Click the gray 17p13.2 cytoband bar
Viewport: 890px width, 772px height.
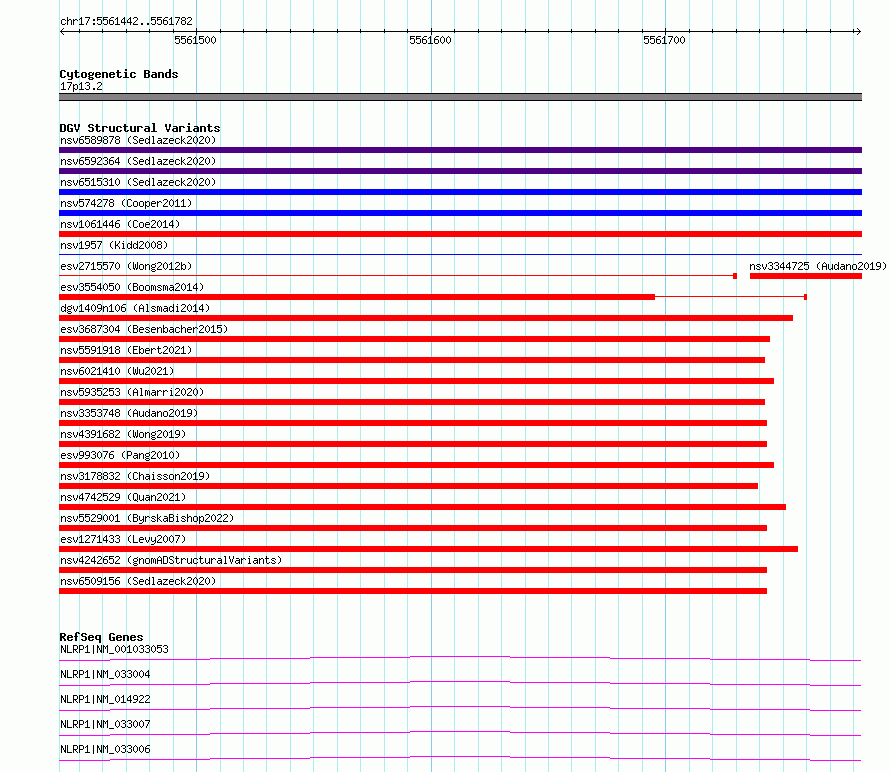[460, 97]
